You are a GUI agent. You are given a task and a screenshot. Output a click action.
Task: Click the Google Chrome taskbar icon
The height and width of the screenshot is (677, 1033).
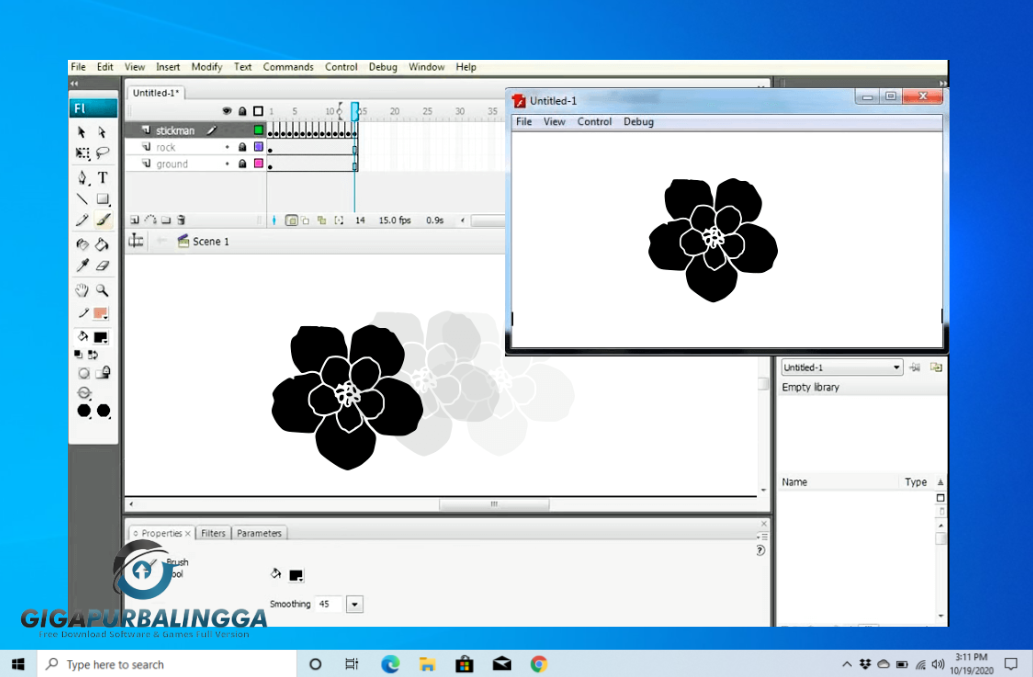(x=539, y=664)
